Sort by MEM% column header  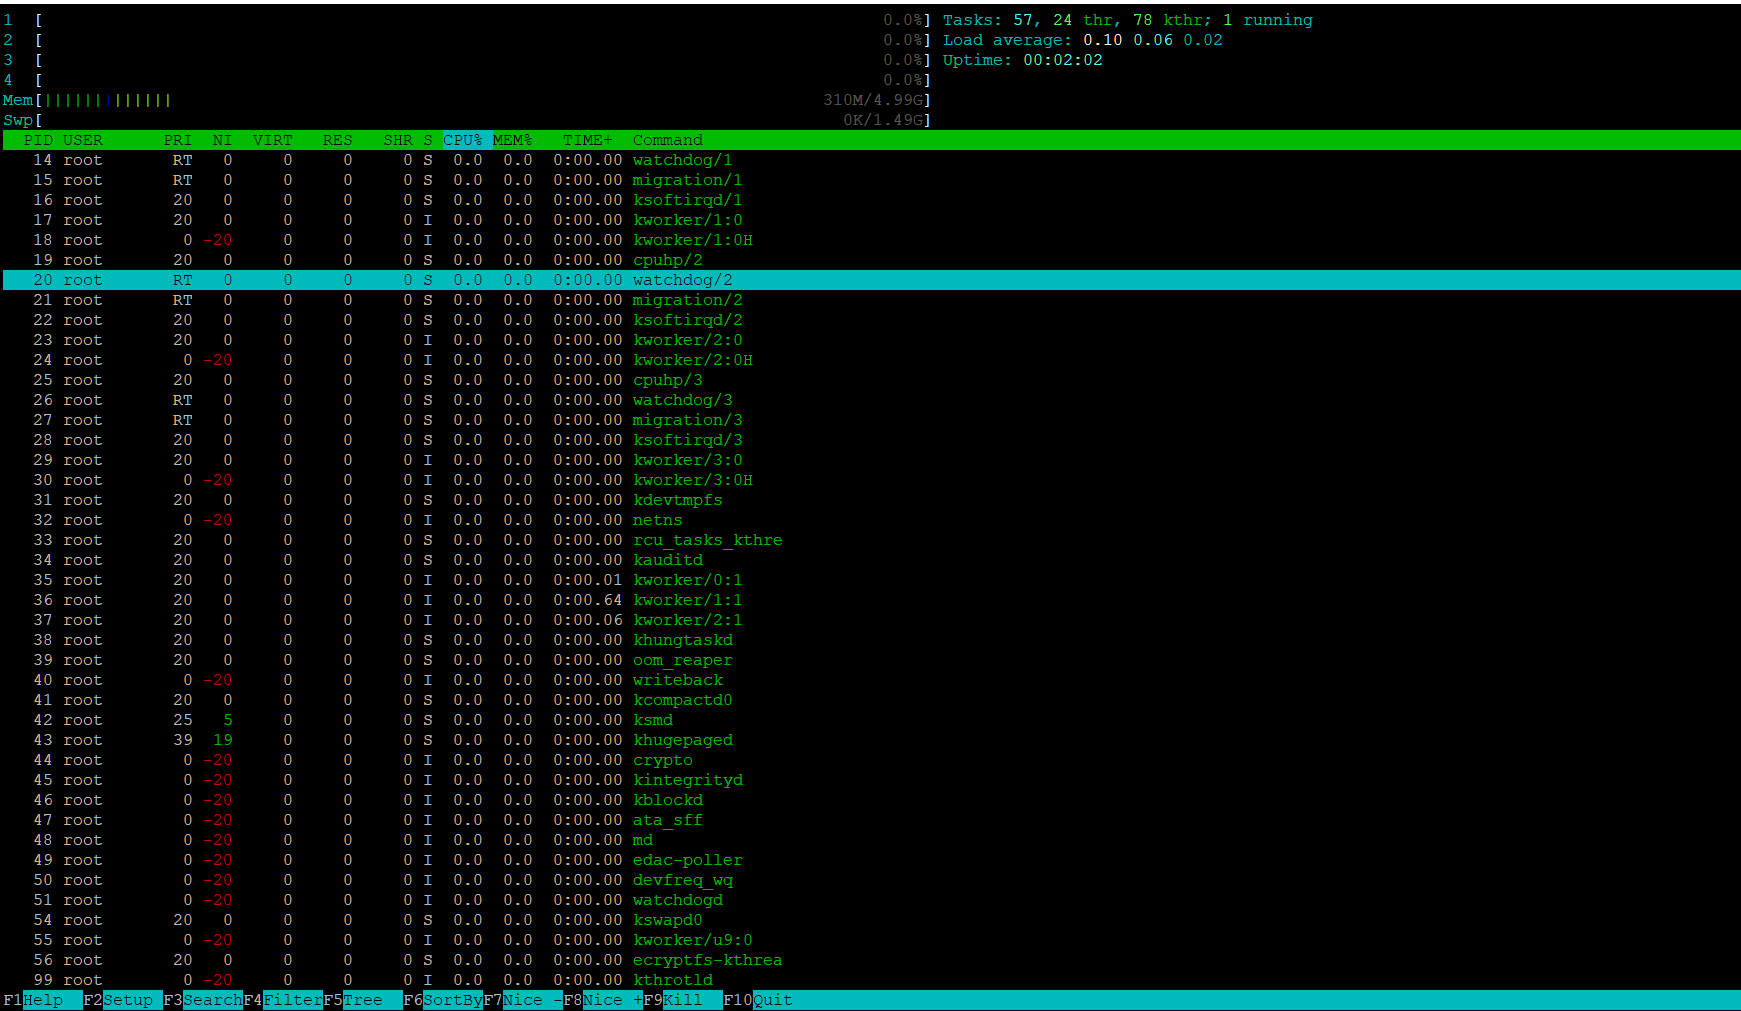pyautogui.click(x=513, y=140)
